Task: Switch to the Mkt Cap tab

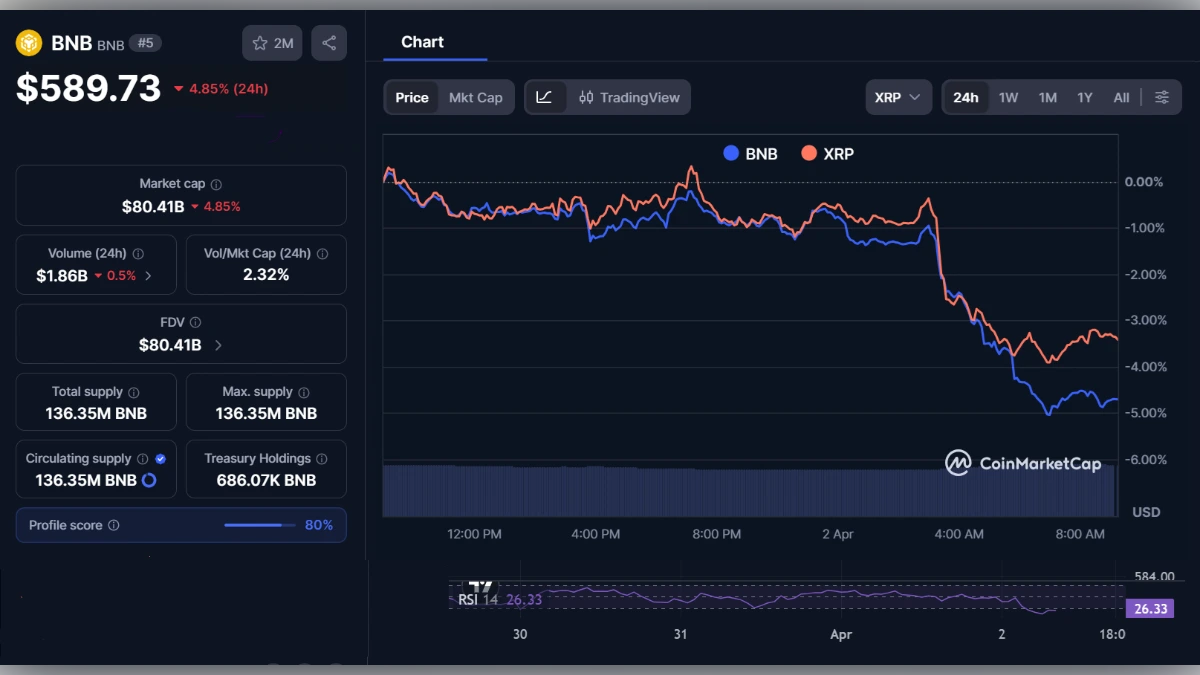Action: [476, 97]
